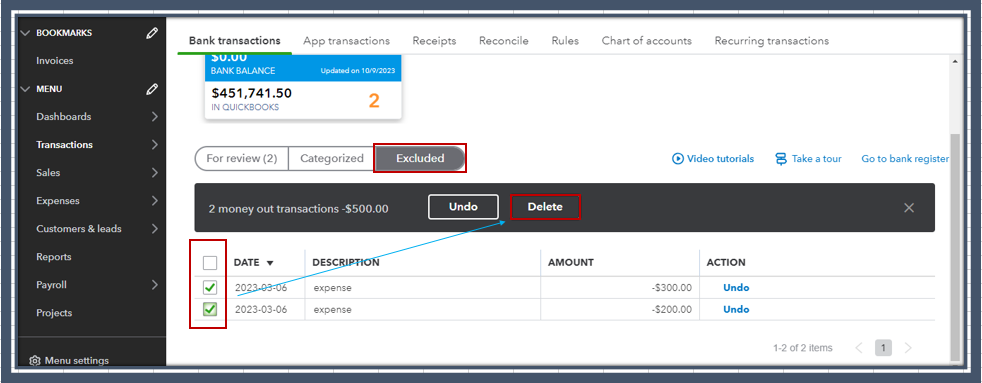Uncheck the -$300.00 expense row checkbox
Viewport: 982px width, 383px height.
coord(210,288)
